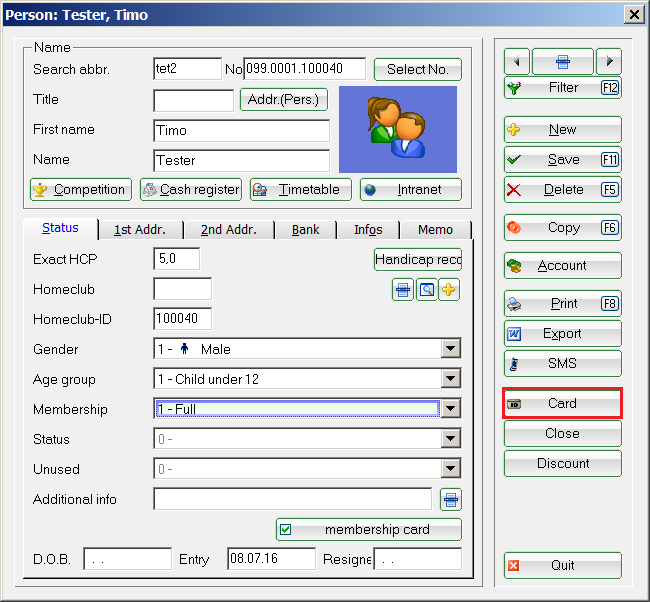The width and height of the screenshot is (650, 602).
Task: Click the Addr.(Pers.) button
Action: pos(284,100)
